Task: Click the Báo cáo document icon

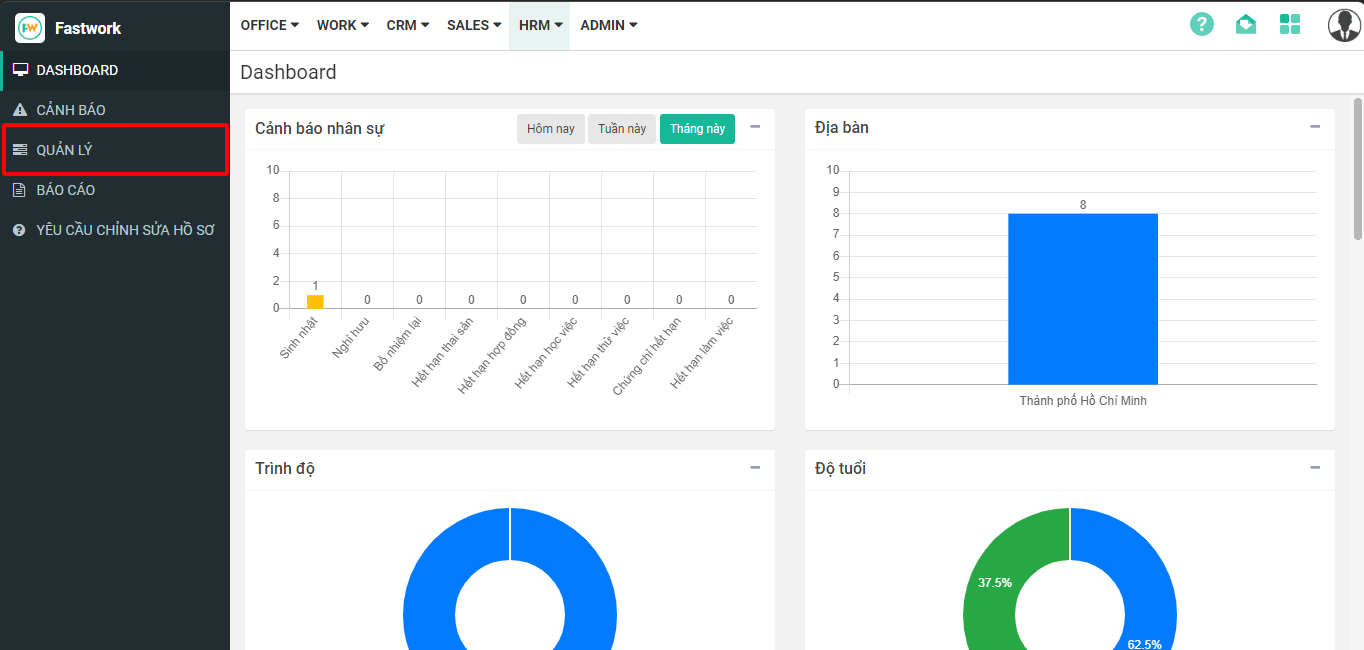Action: coord(20,190)
